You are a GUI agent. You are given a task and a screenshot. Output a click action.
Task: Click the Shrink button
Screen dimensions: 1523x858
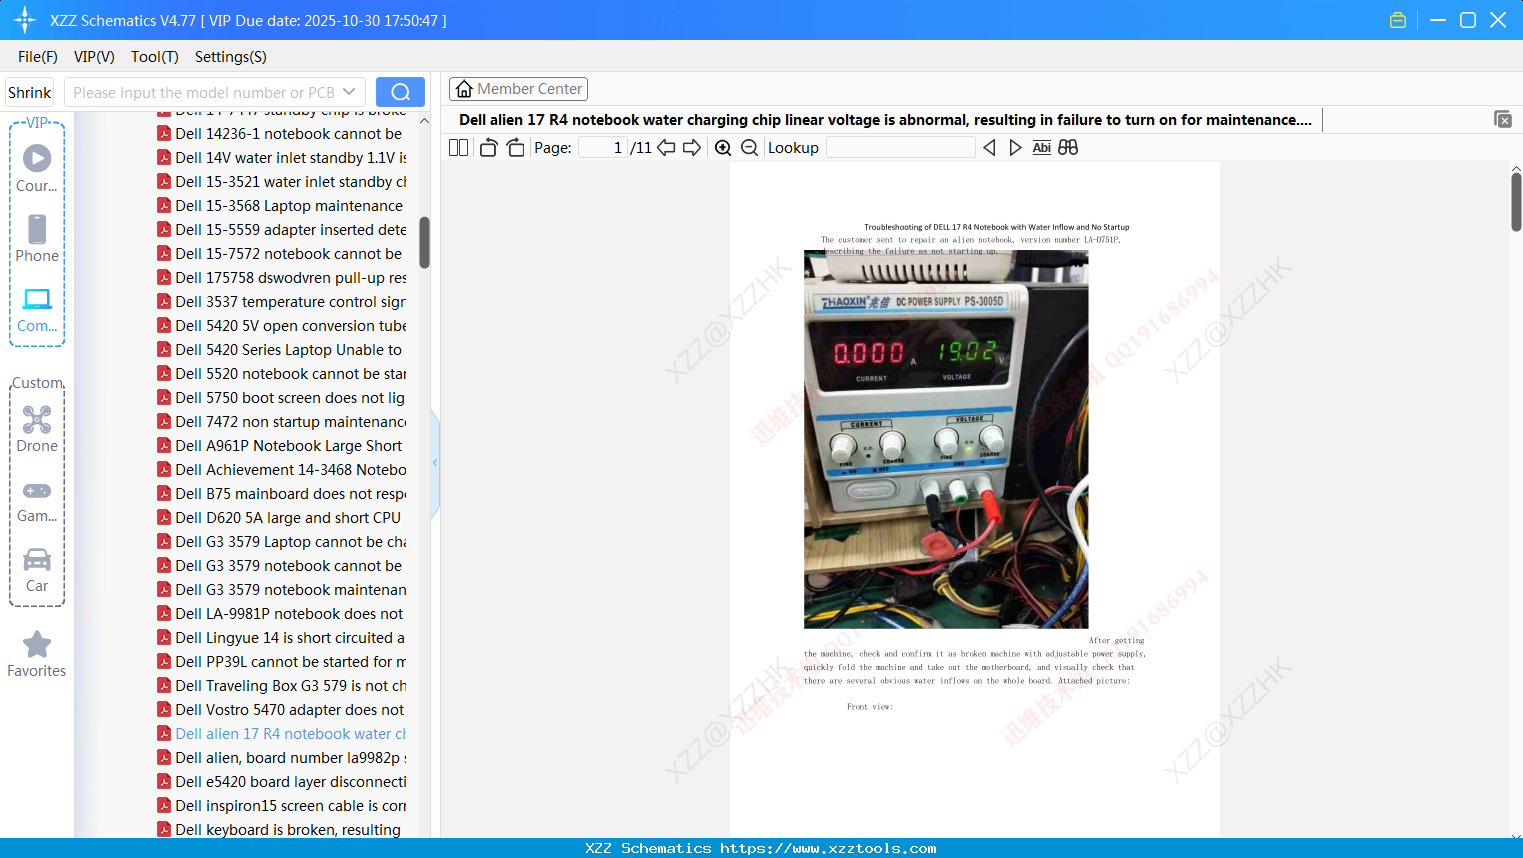pyautogui.click(x=30, y=92)
